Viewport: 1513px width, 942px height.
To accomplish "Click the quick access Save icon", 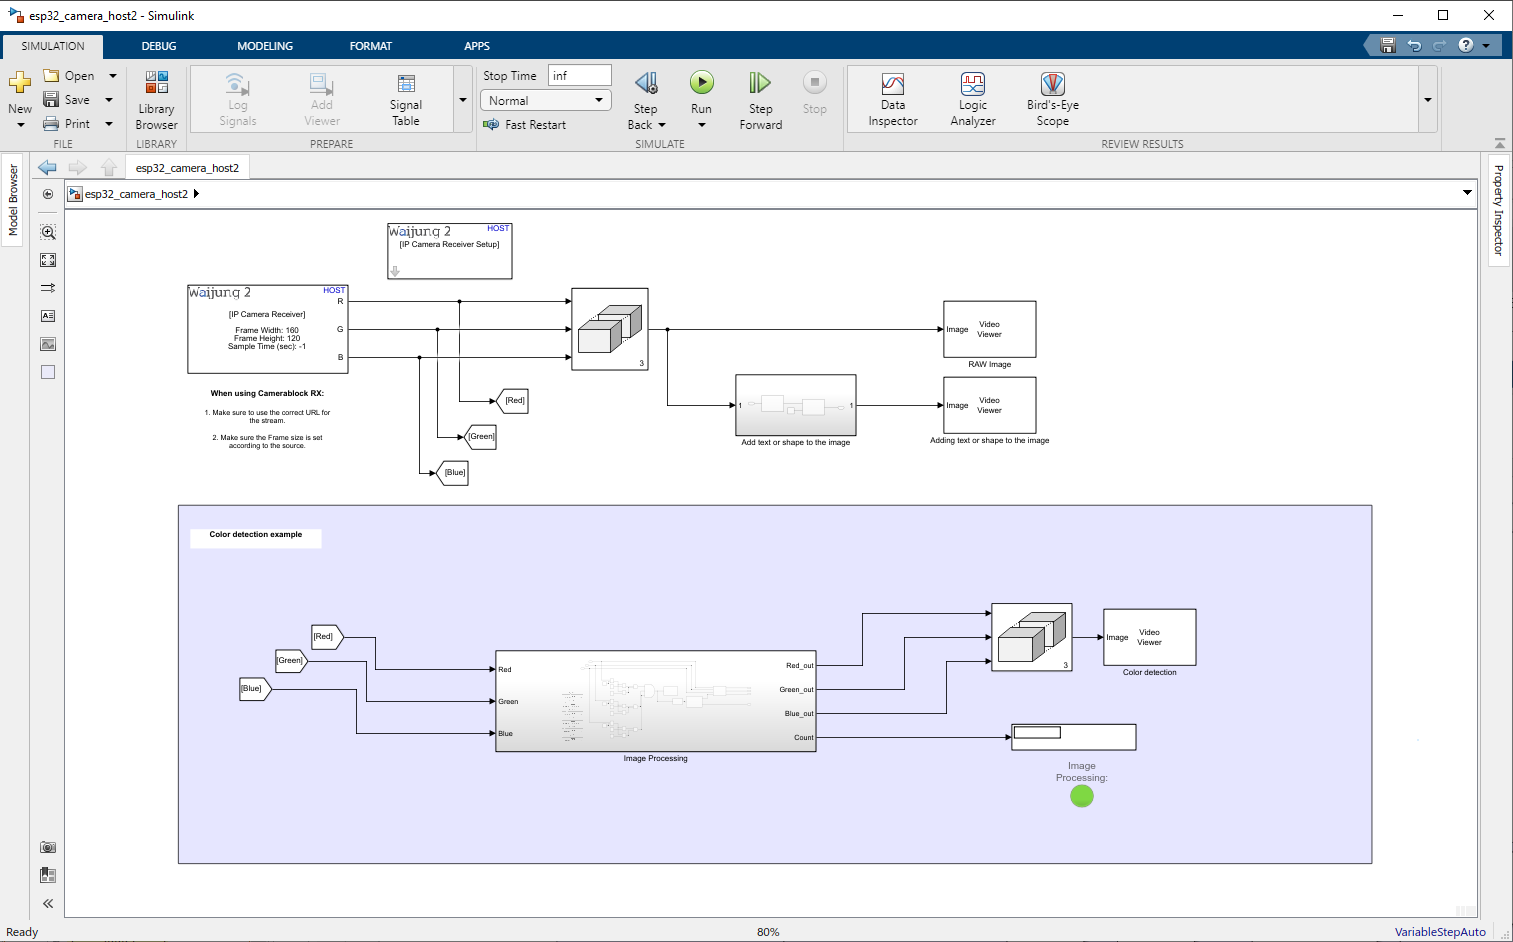I will pos(1387,45).
